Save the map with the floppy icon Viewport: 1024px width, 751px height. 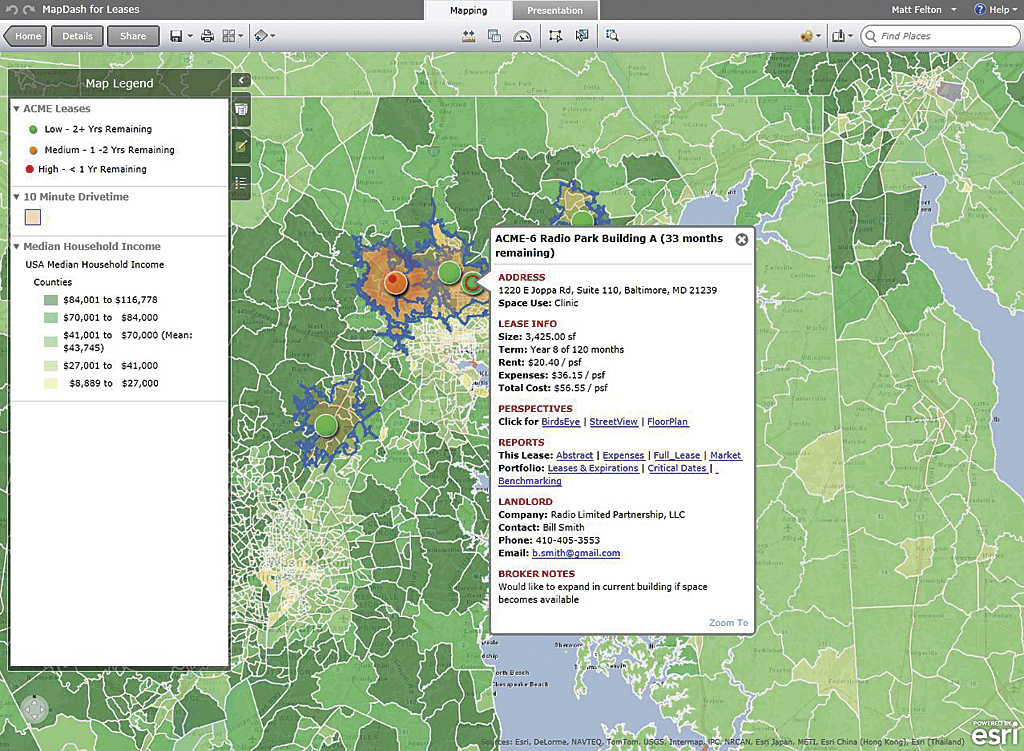pyautogui.click(x=176, y=36)
